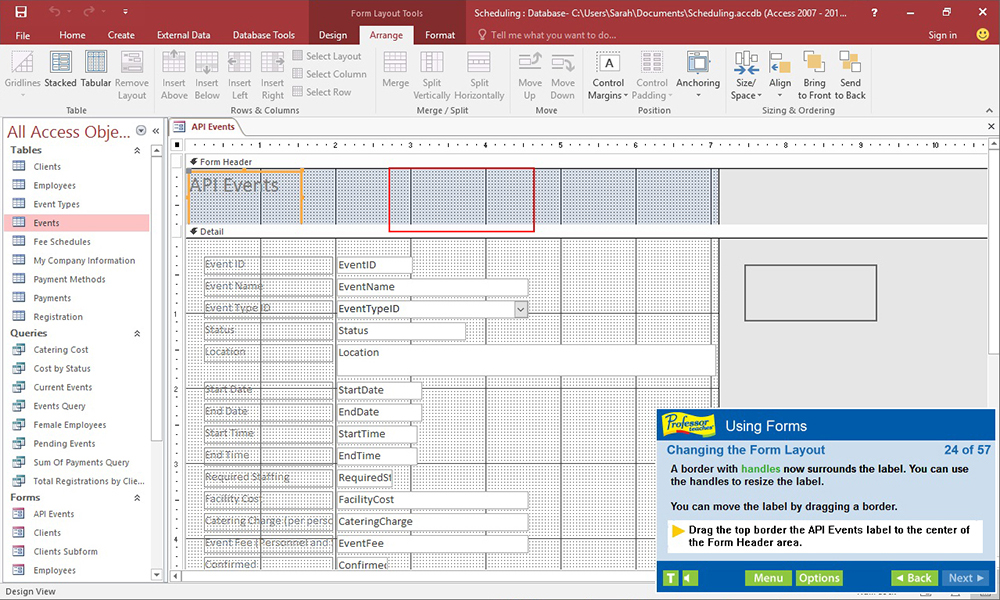Click the Merge cells icon
1000x600 pixels.
click(395, 62)
